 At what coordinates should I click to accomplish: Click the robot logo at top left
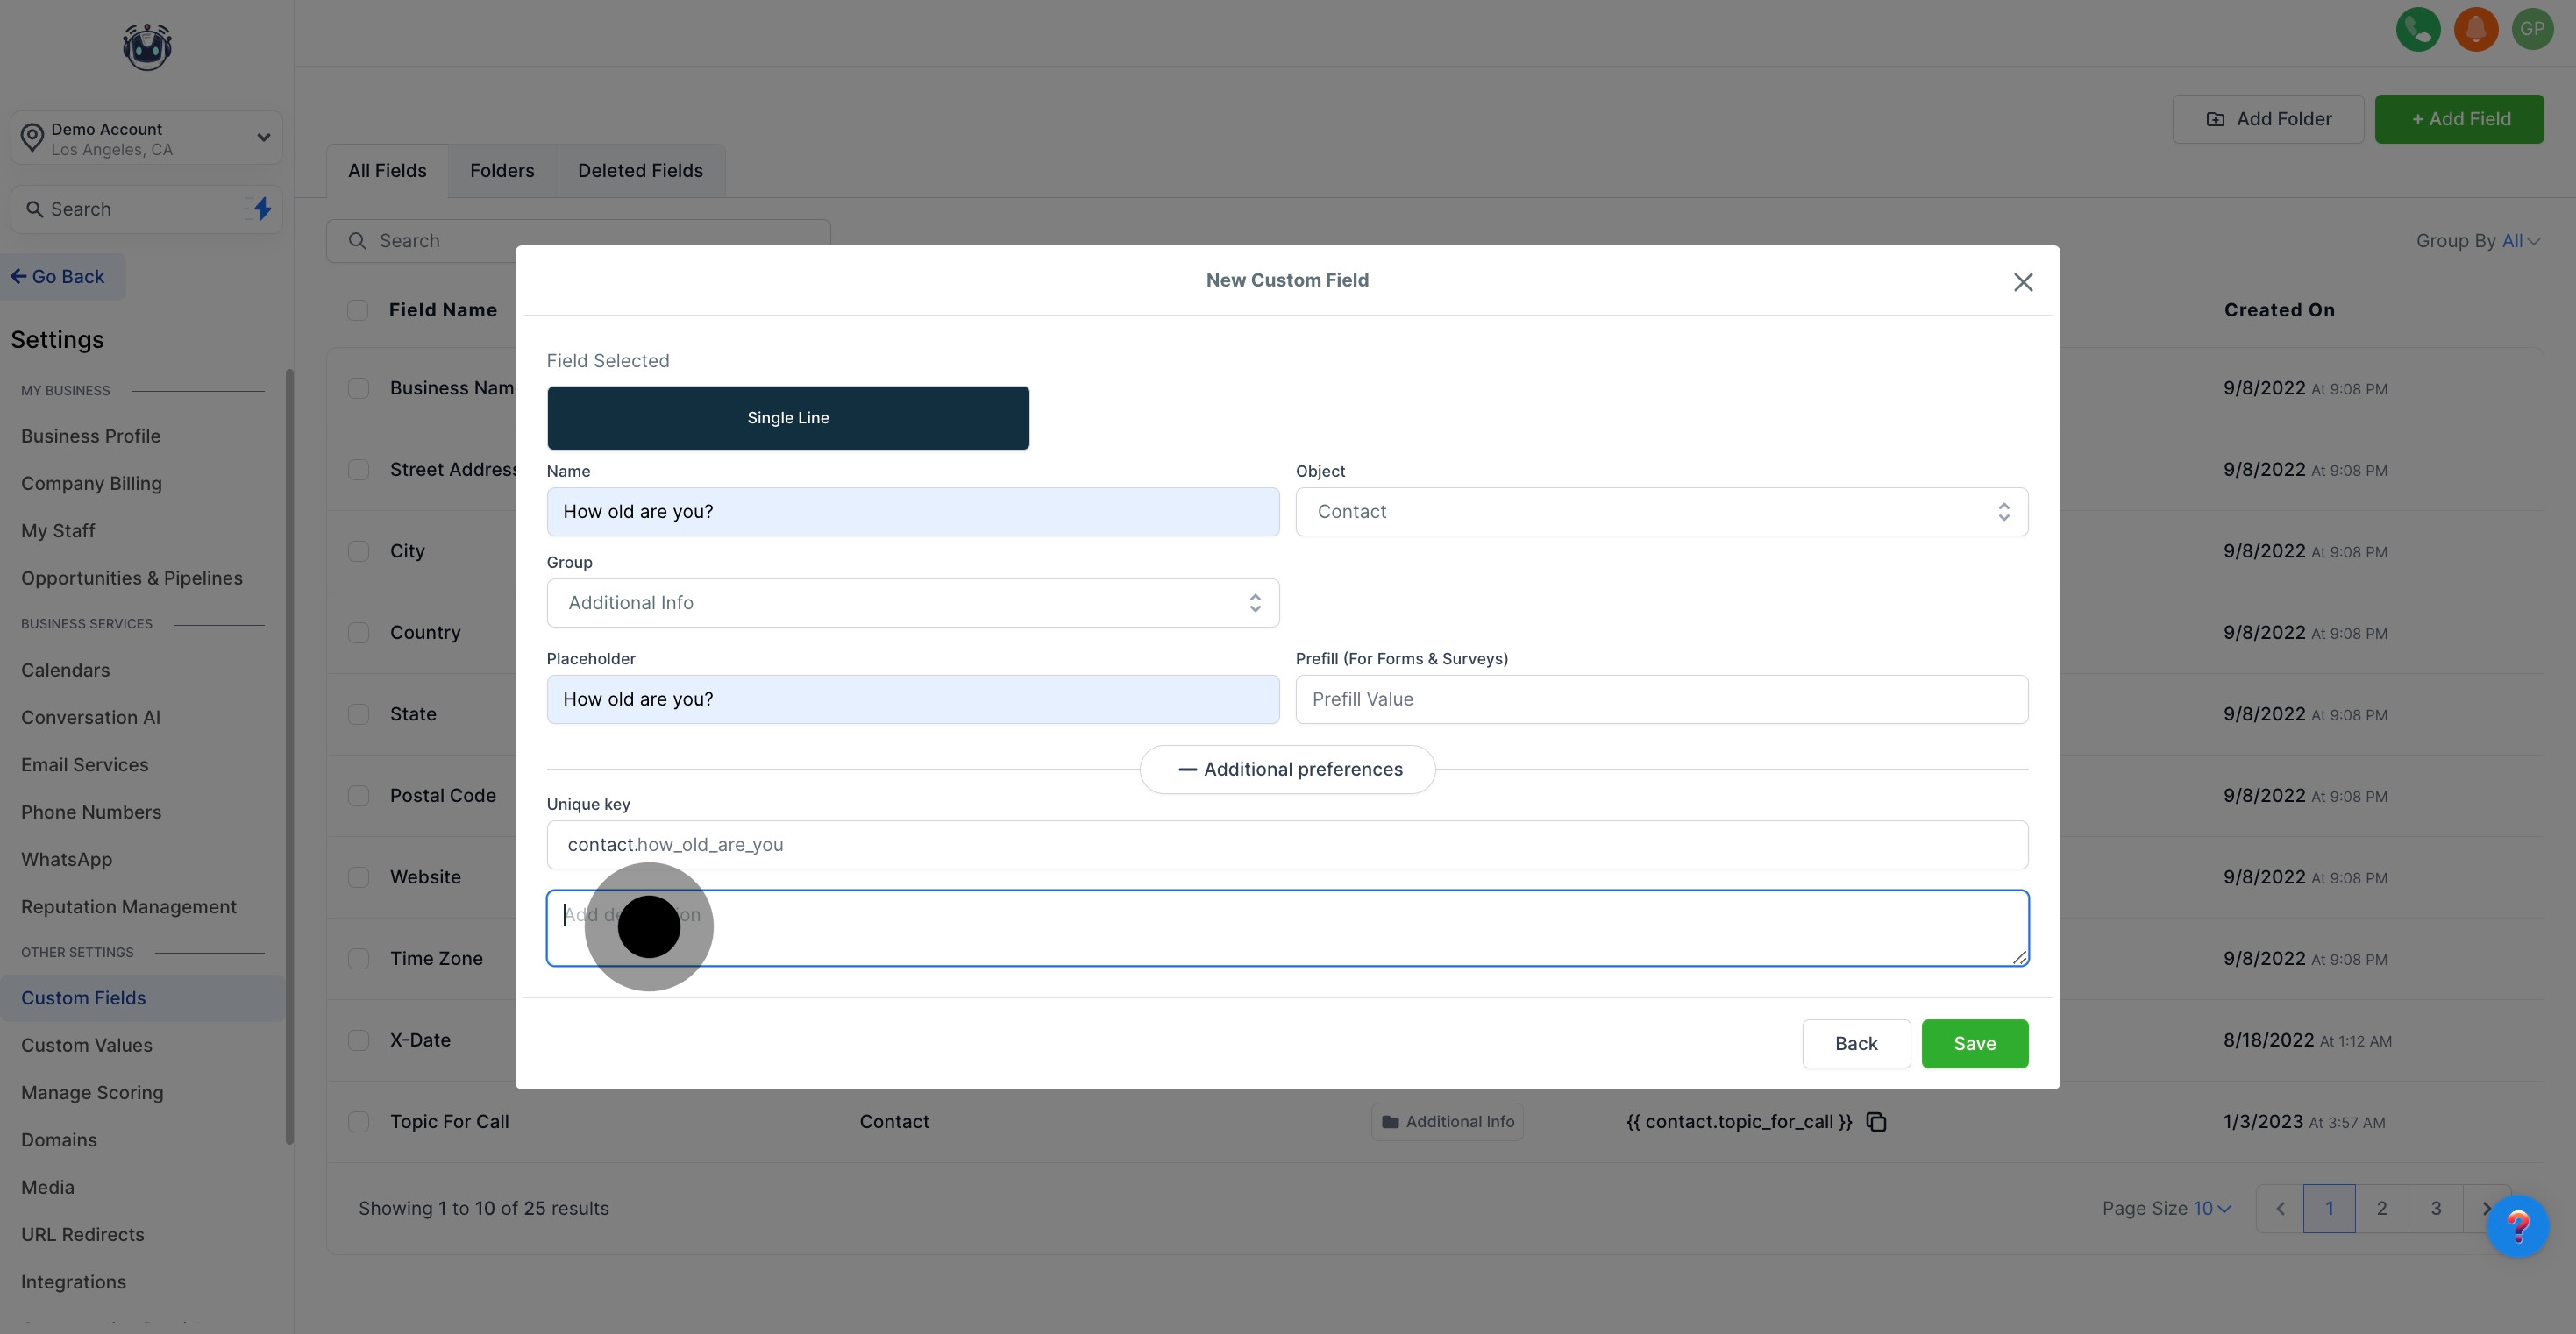pos(147,47)
